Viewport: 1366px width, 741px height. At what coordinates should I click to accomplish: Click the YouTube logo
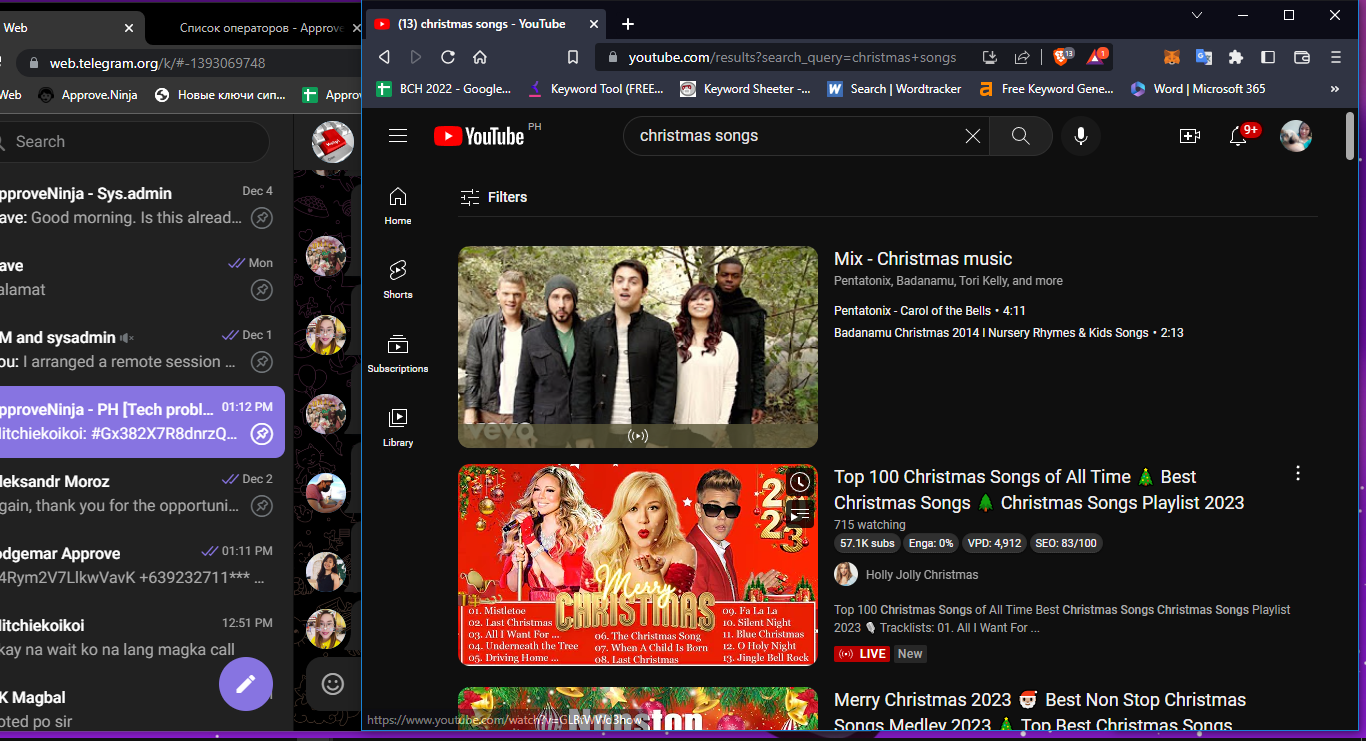pos(480,136)
